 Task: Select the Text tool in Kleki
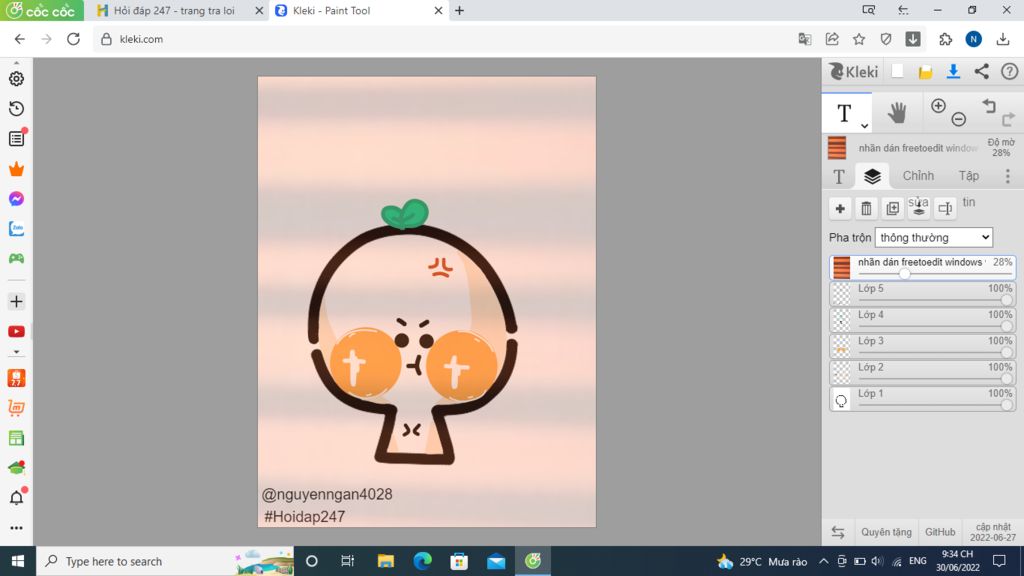point(844,113)
